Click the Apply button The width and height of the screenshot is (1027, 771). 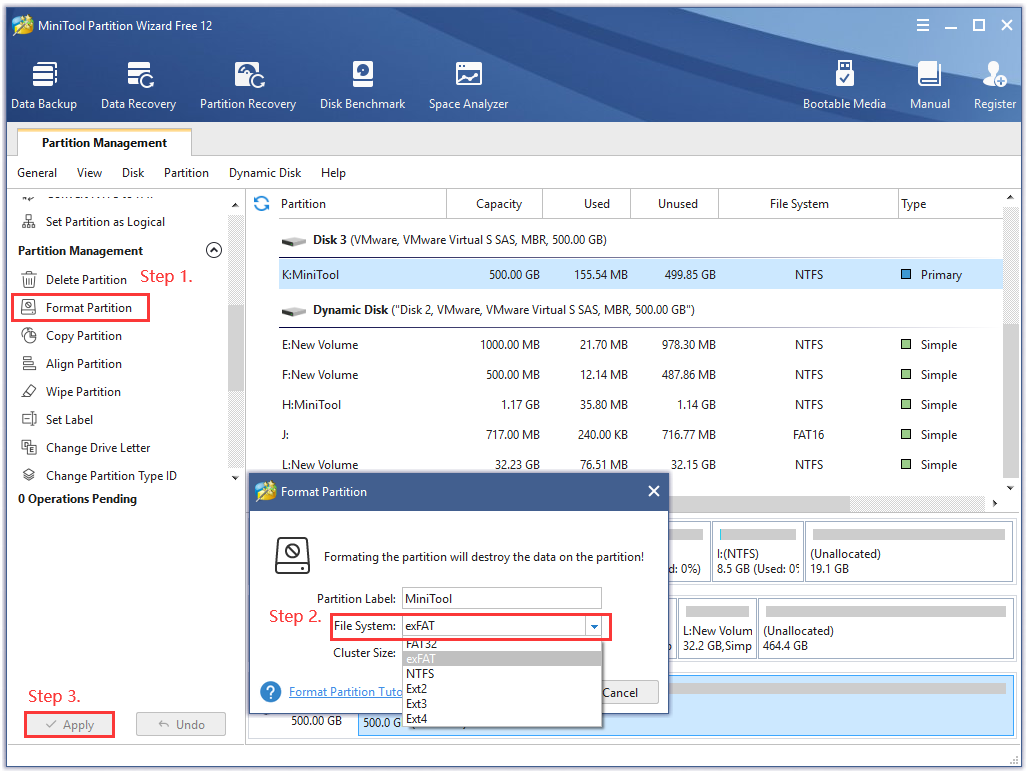[x=69, y=724]
